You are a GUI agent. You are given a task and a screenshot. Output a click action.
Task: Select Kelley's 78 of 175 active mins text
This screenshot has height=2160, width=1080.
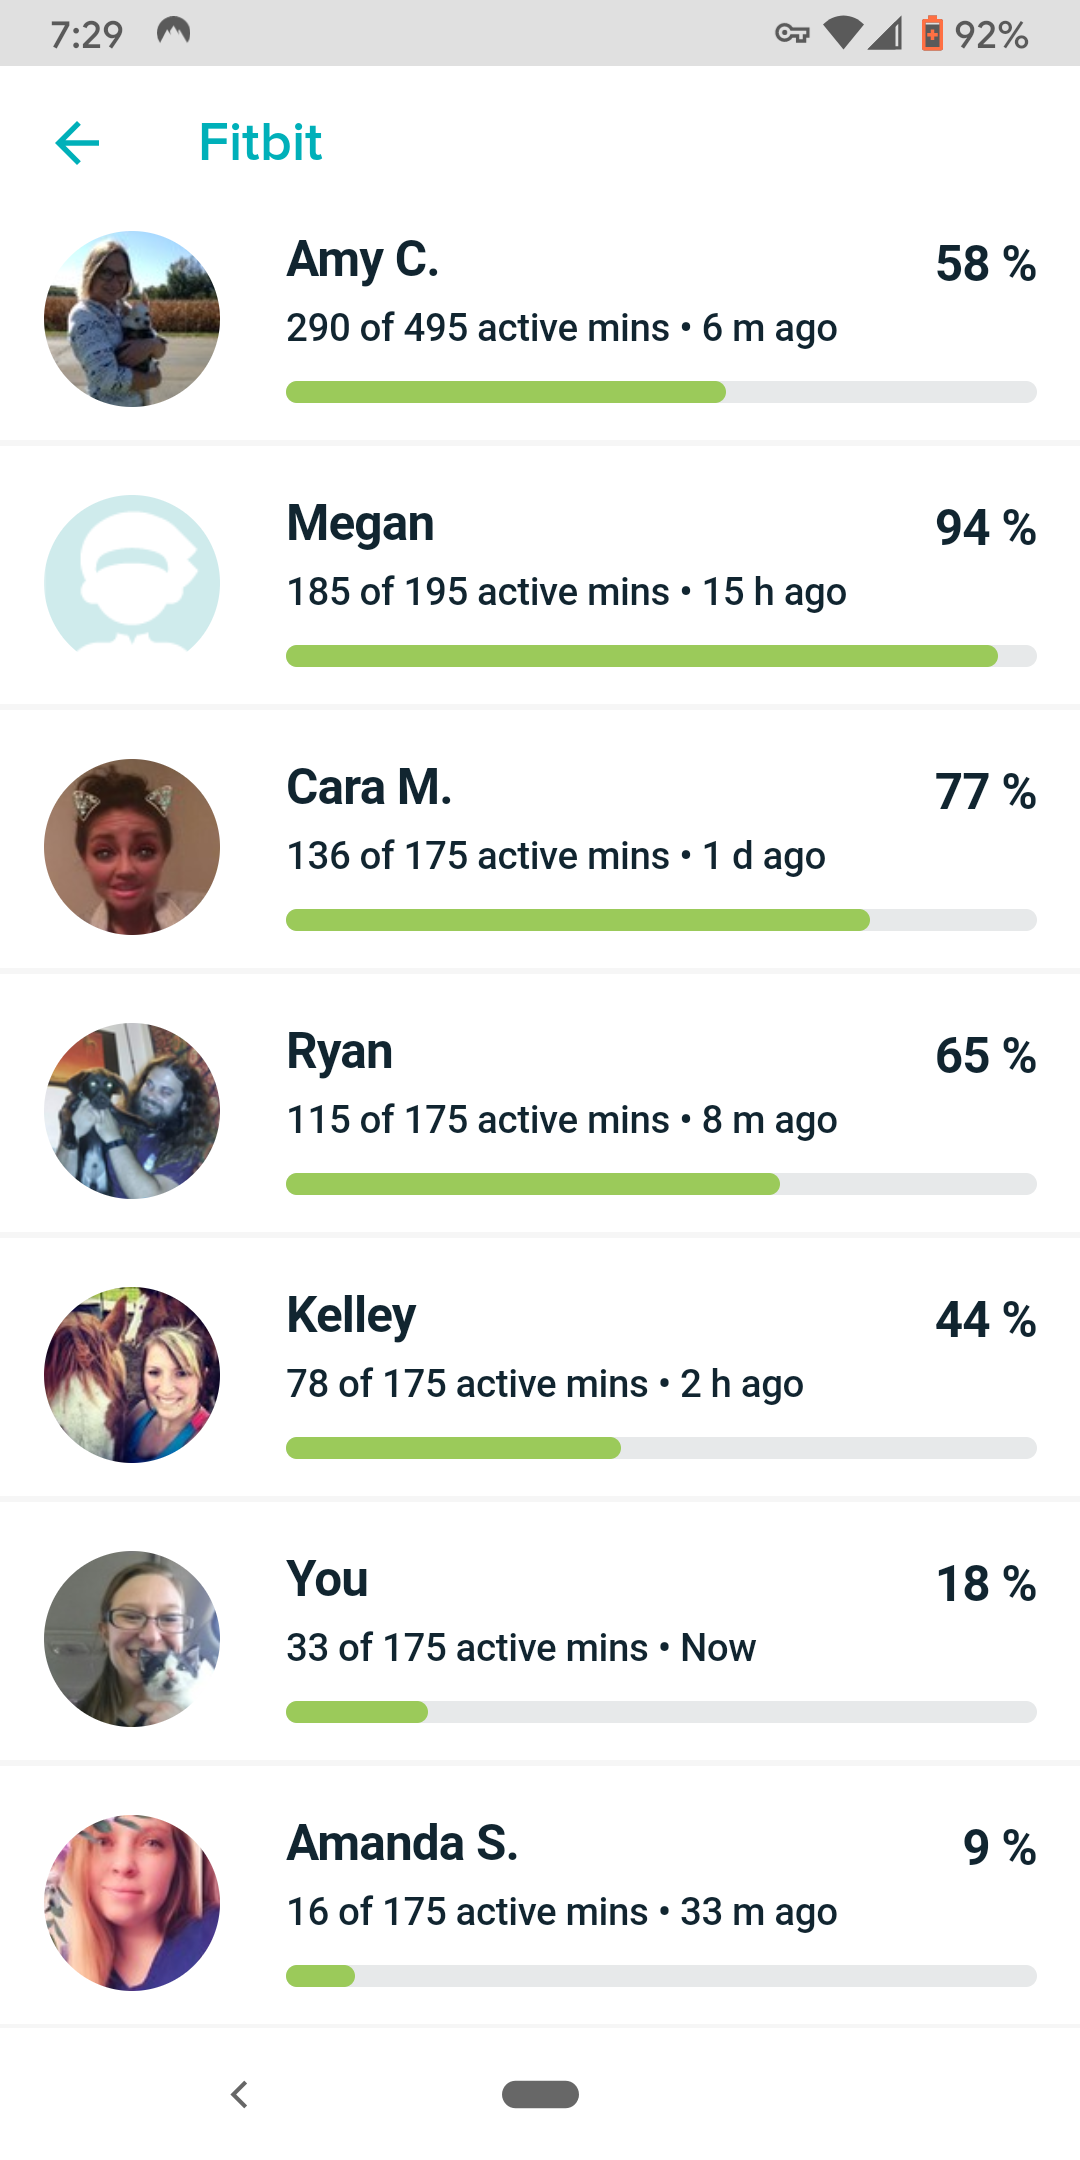pyautogui.click(x=467, y=1384)
